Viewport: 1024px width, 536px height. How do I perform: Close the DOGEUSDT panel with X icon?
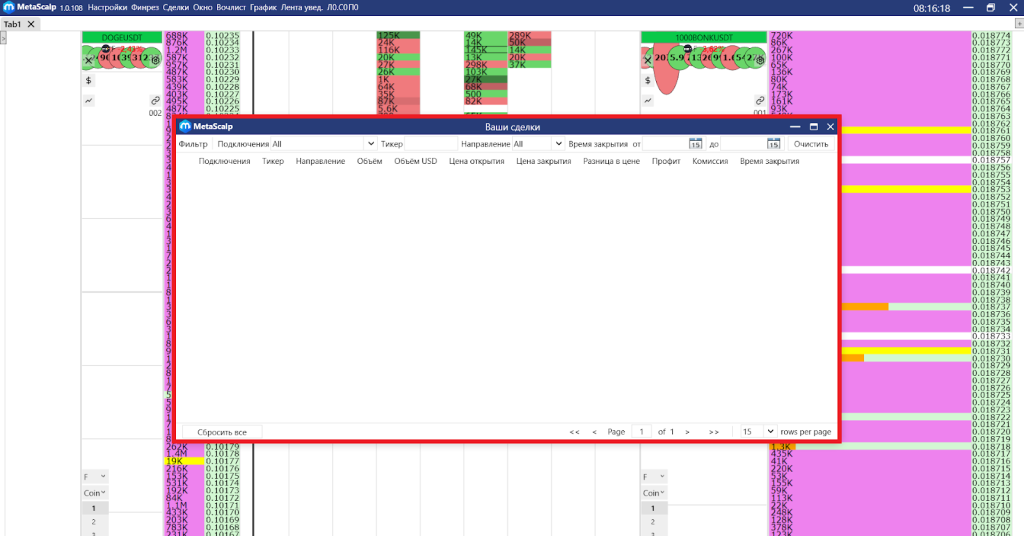coord(89,60)
